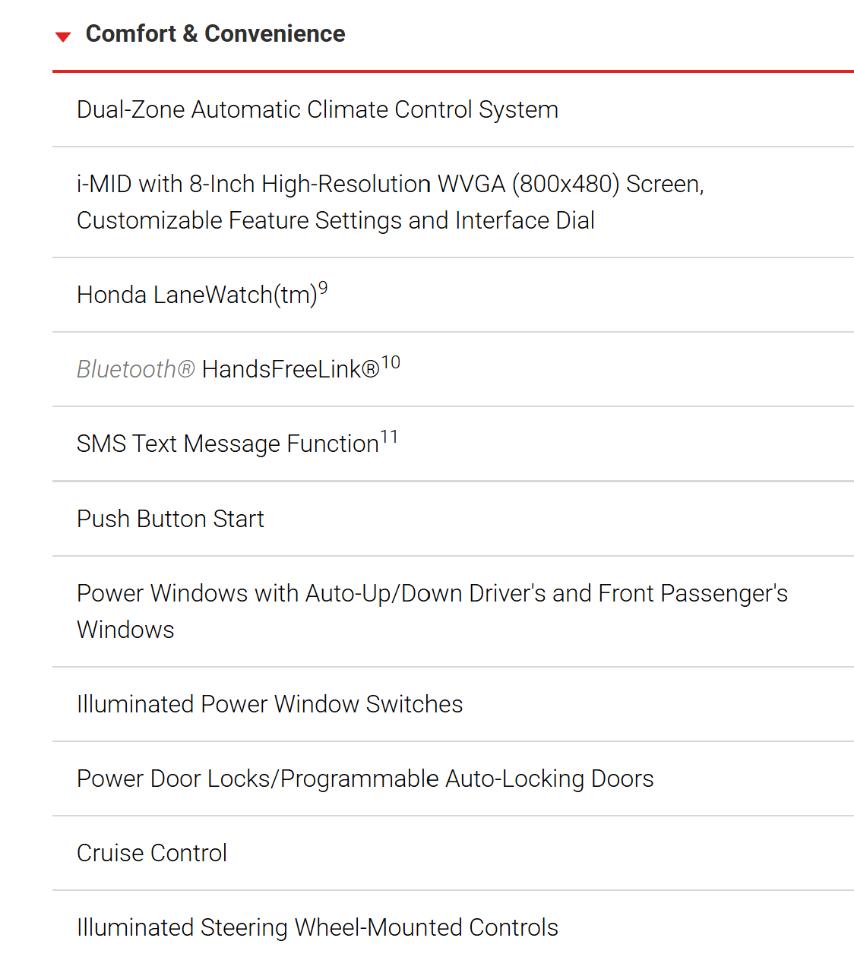Open footnote 11 after SMS Text Message

click(389, 437)
